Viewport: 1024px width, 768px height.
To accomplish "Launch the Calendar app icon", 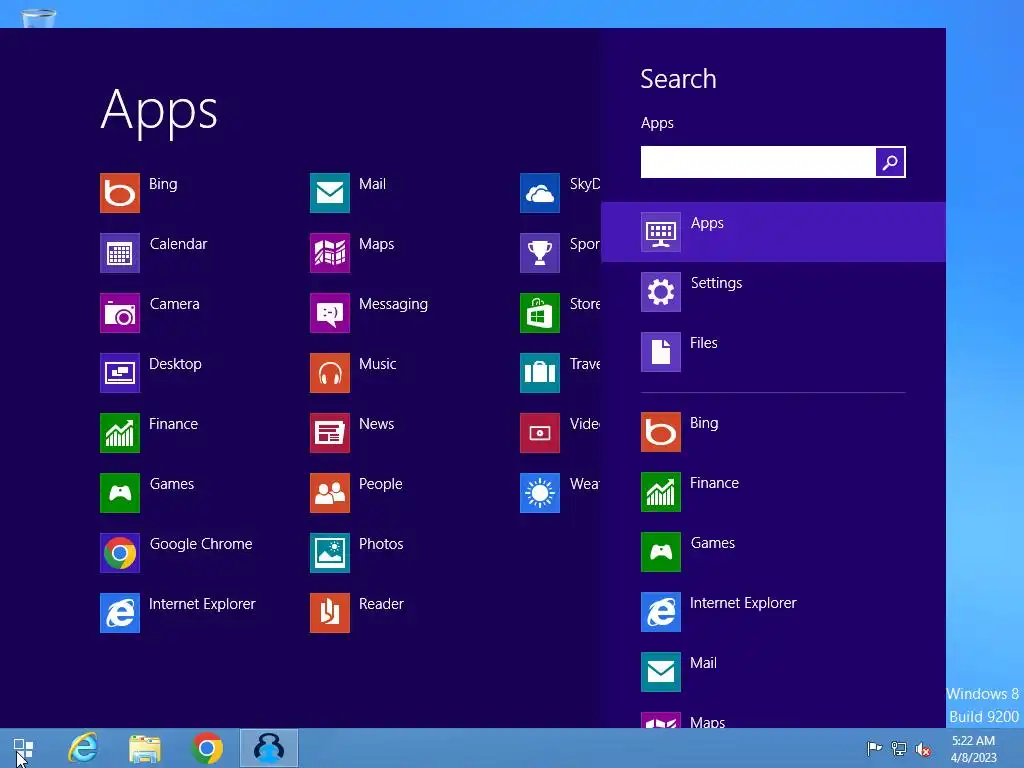I will [x=120, y=253].
